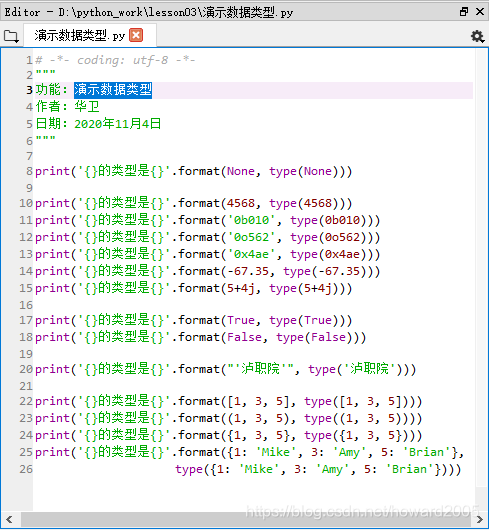Click line number 10 in the margin
Image resolution: width=489 pixels, height=530 pixels.
[x=26, y=203]
